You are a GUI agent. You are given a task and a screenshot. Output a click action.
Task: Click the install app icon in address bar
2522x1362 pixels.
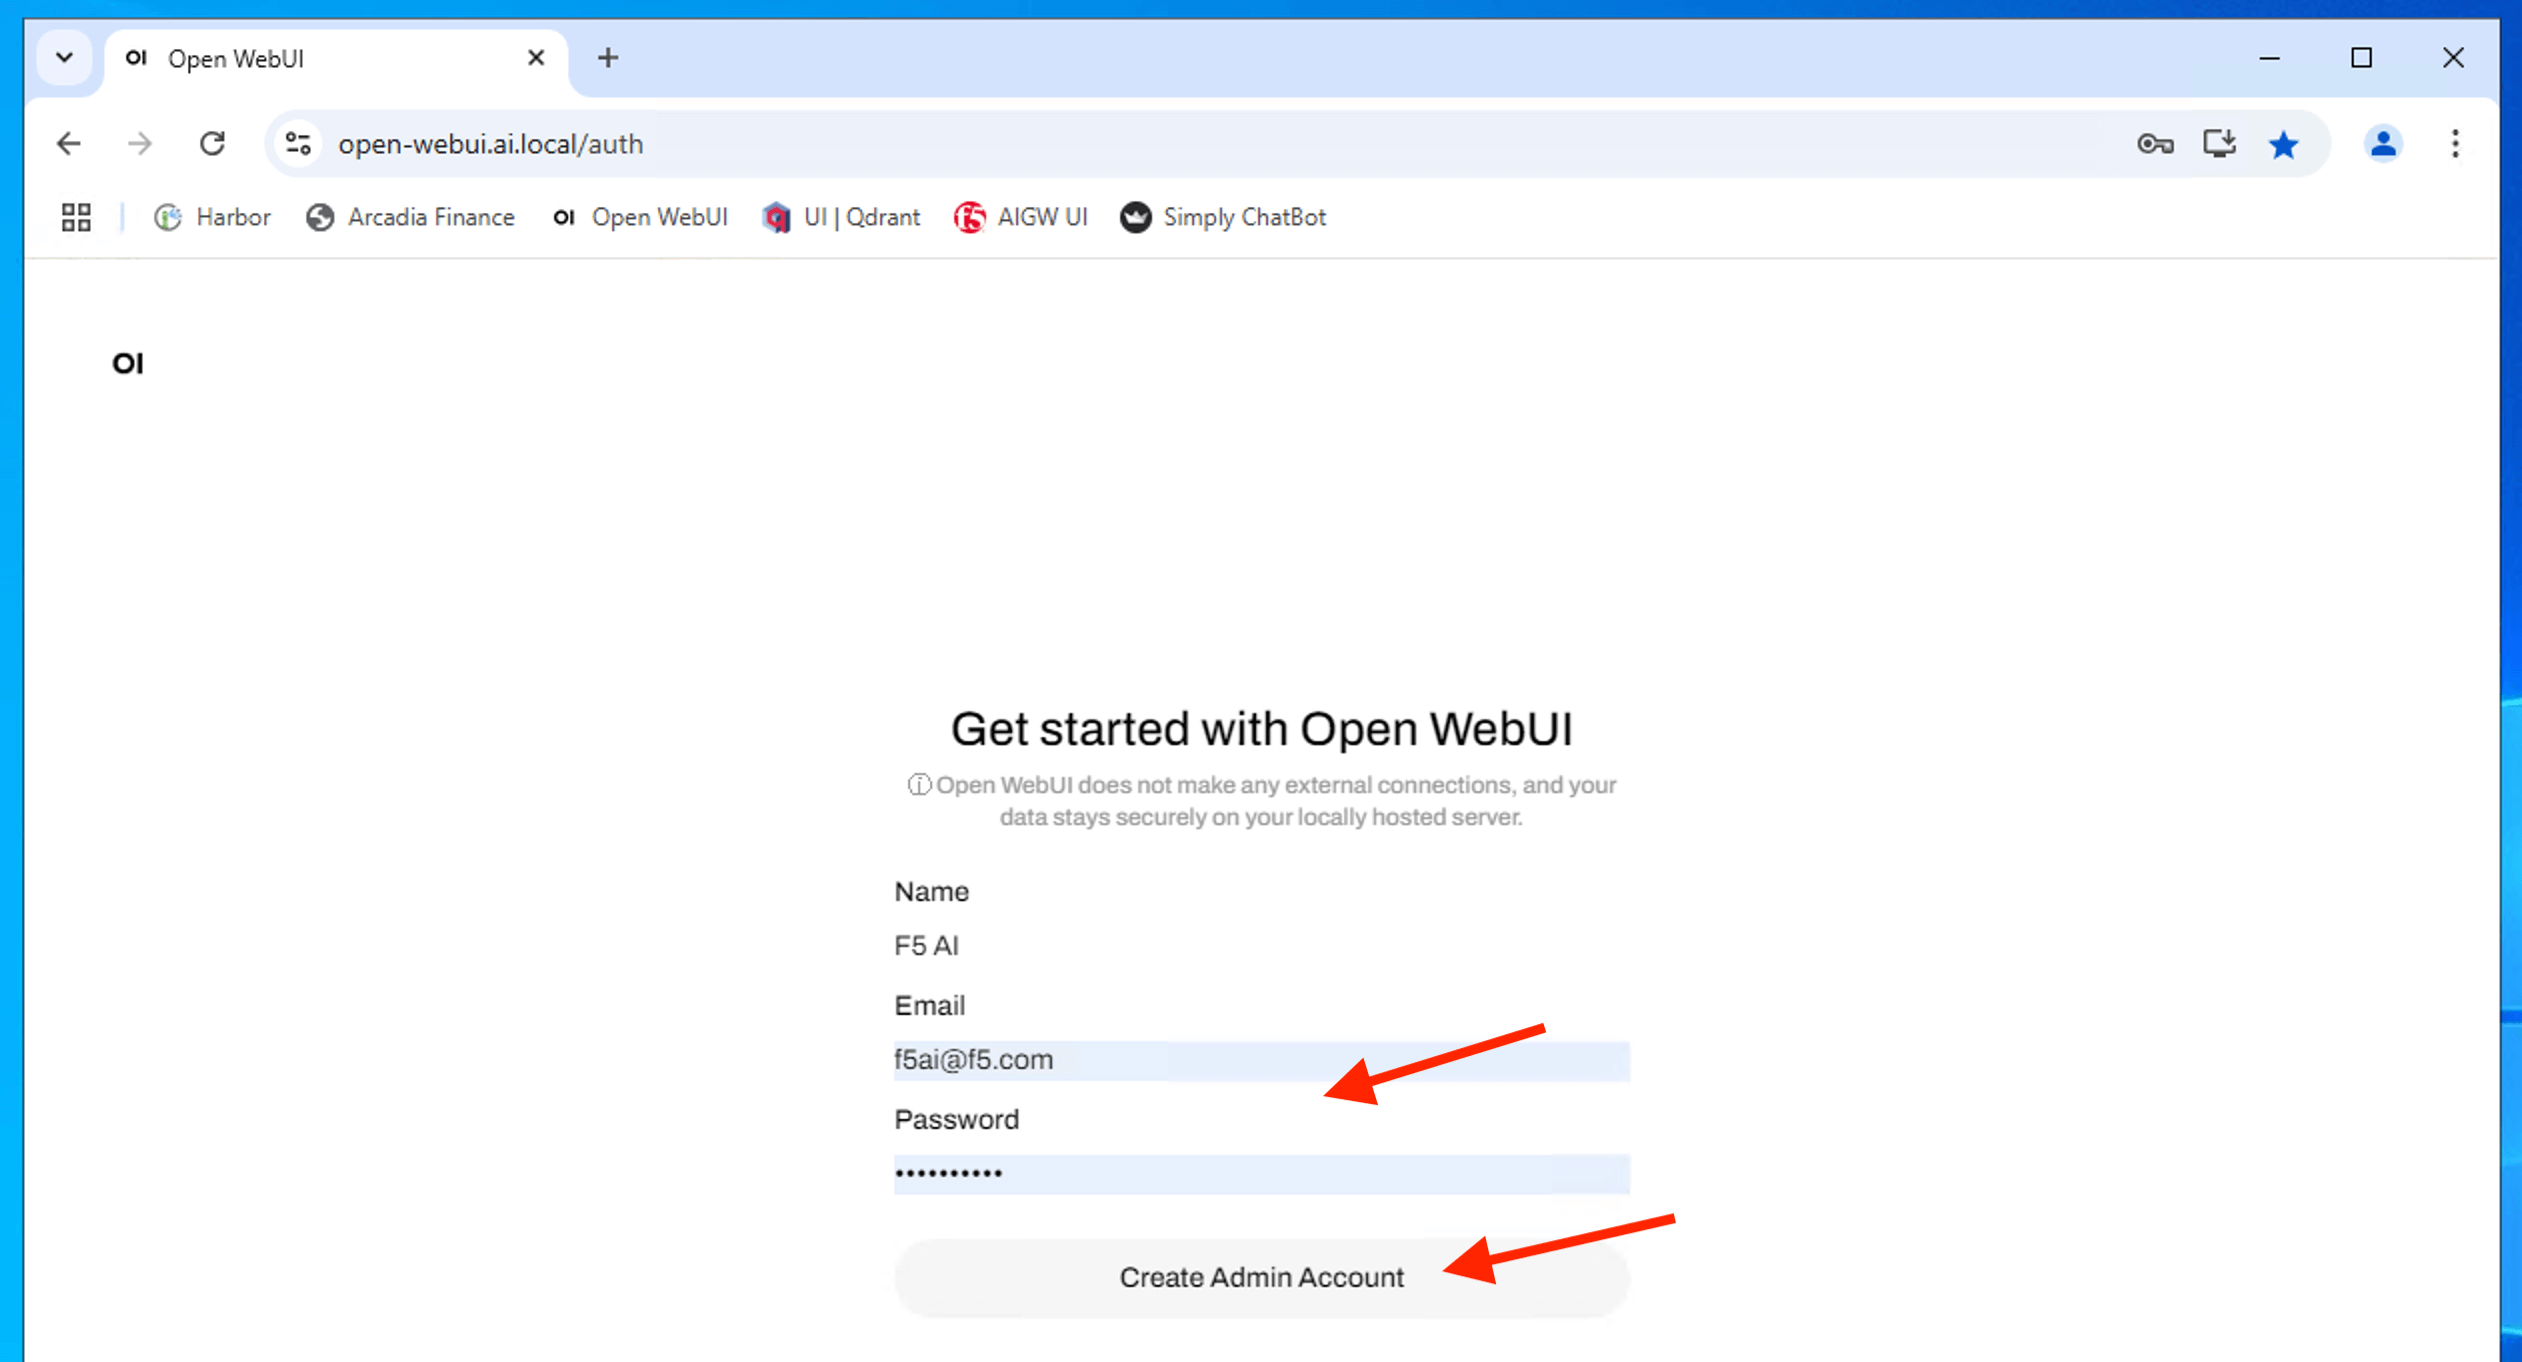pyautogui.click(x=2219, y=144)
